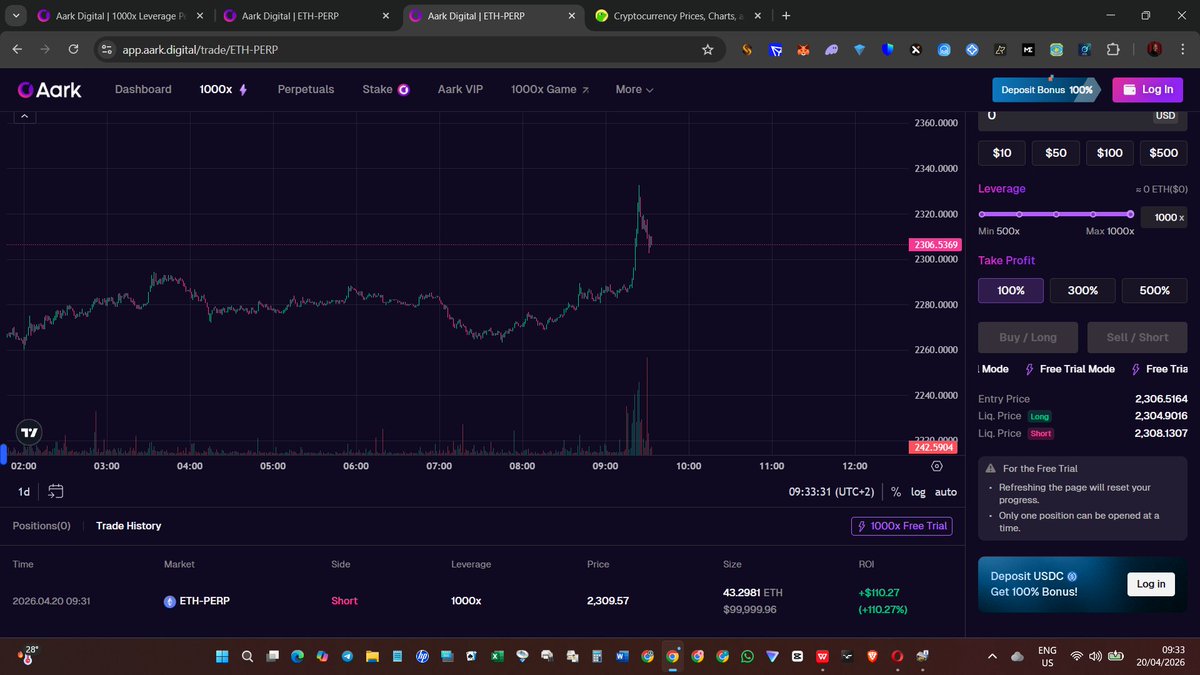Open the browser Extensions puzzle menu
The width and height of the screenshot is (1200, 675).
point(1113,49)
